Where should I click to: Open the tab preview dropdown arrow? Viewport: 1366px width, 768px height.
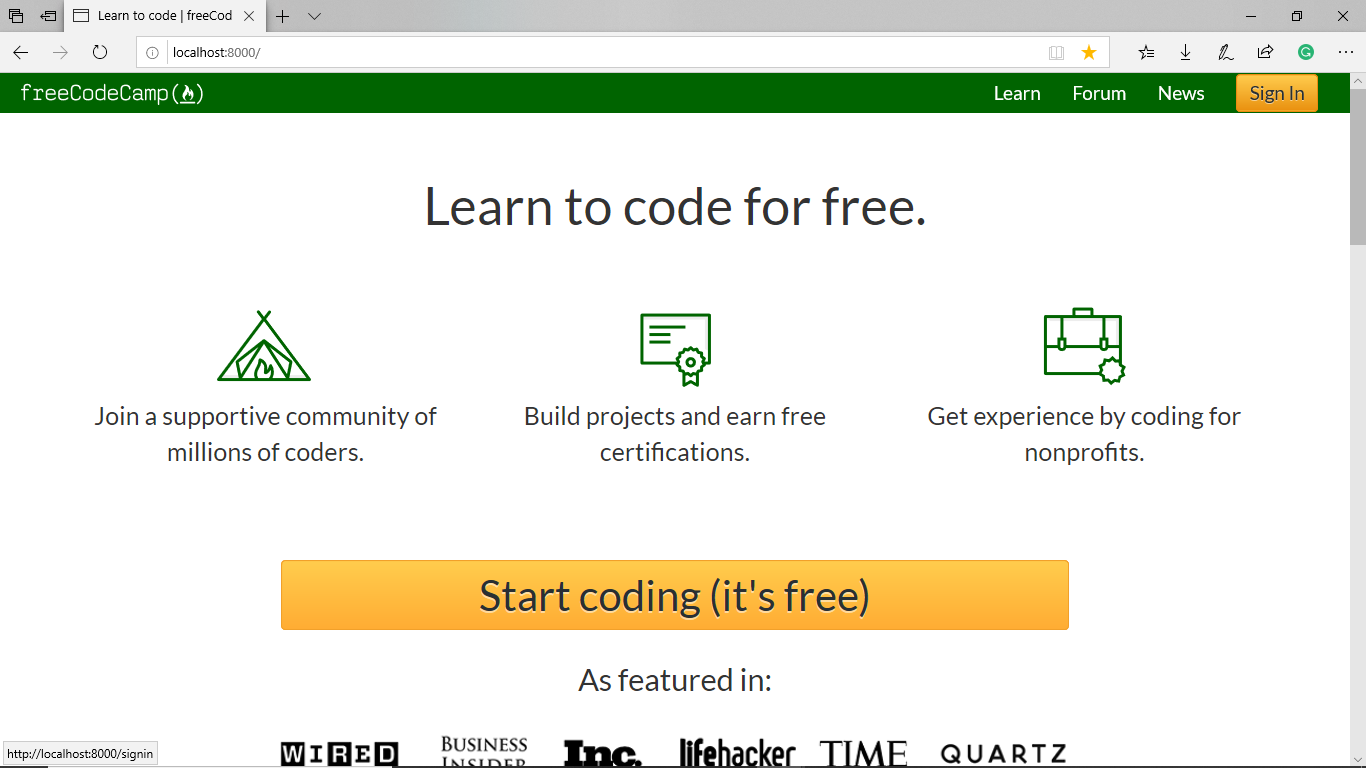pos(314,16)
